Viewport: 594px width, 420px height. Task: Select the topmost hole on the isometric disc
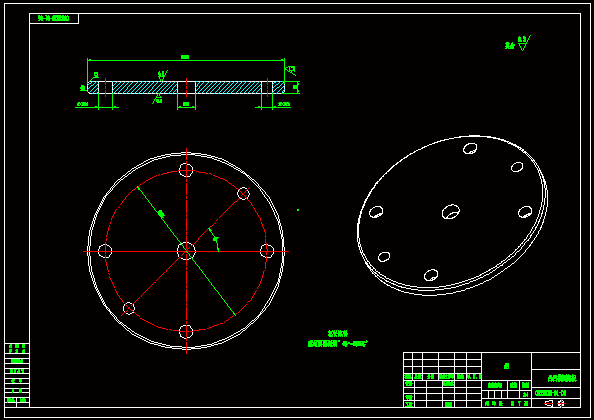coord(470,148)
